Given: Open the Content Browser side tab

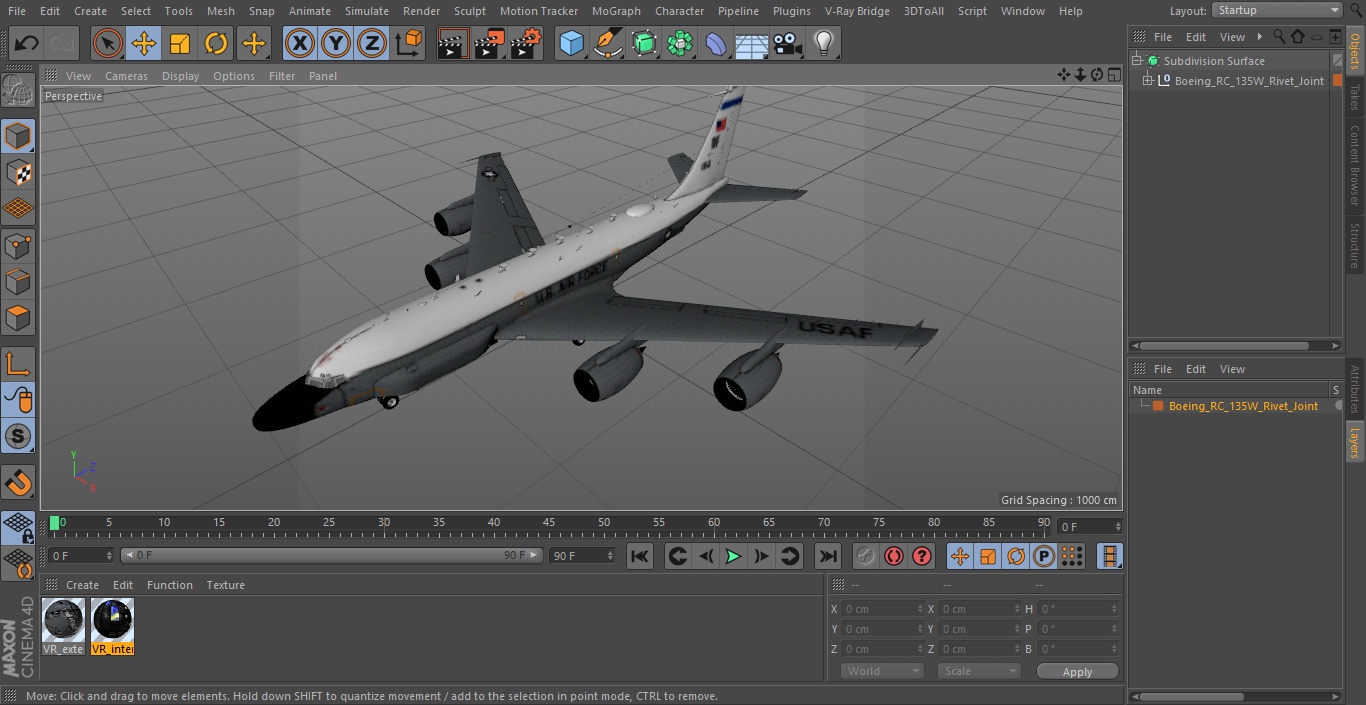Looking at the screenshot, I should (1355, 165).
